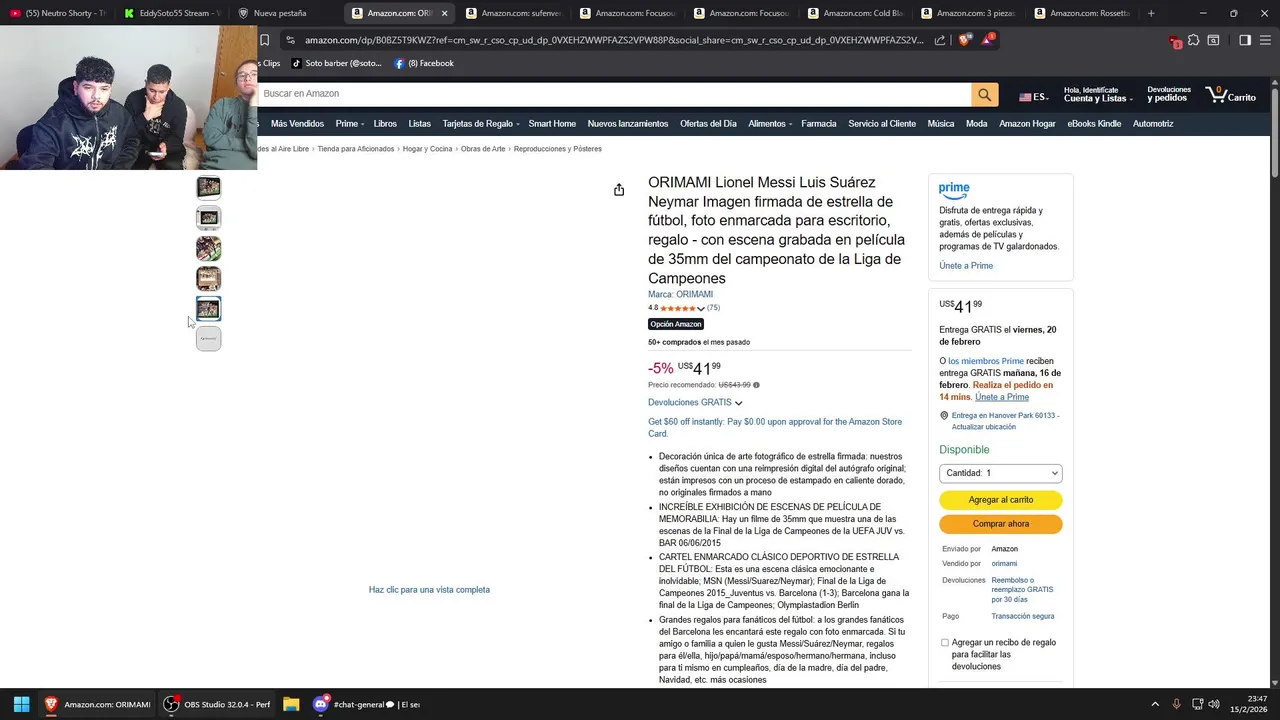Open OBS Studio taskbar item
This screenshot has height=720, width=1280.
point(218,704)
